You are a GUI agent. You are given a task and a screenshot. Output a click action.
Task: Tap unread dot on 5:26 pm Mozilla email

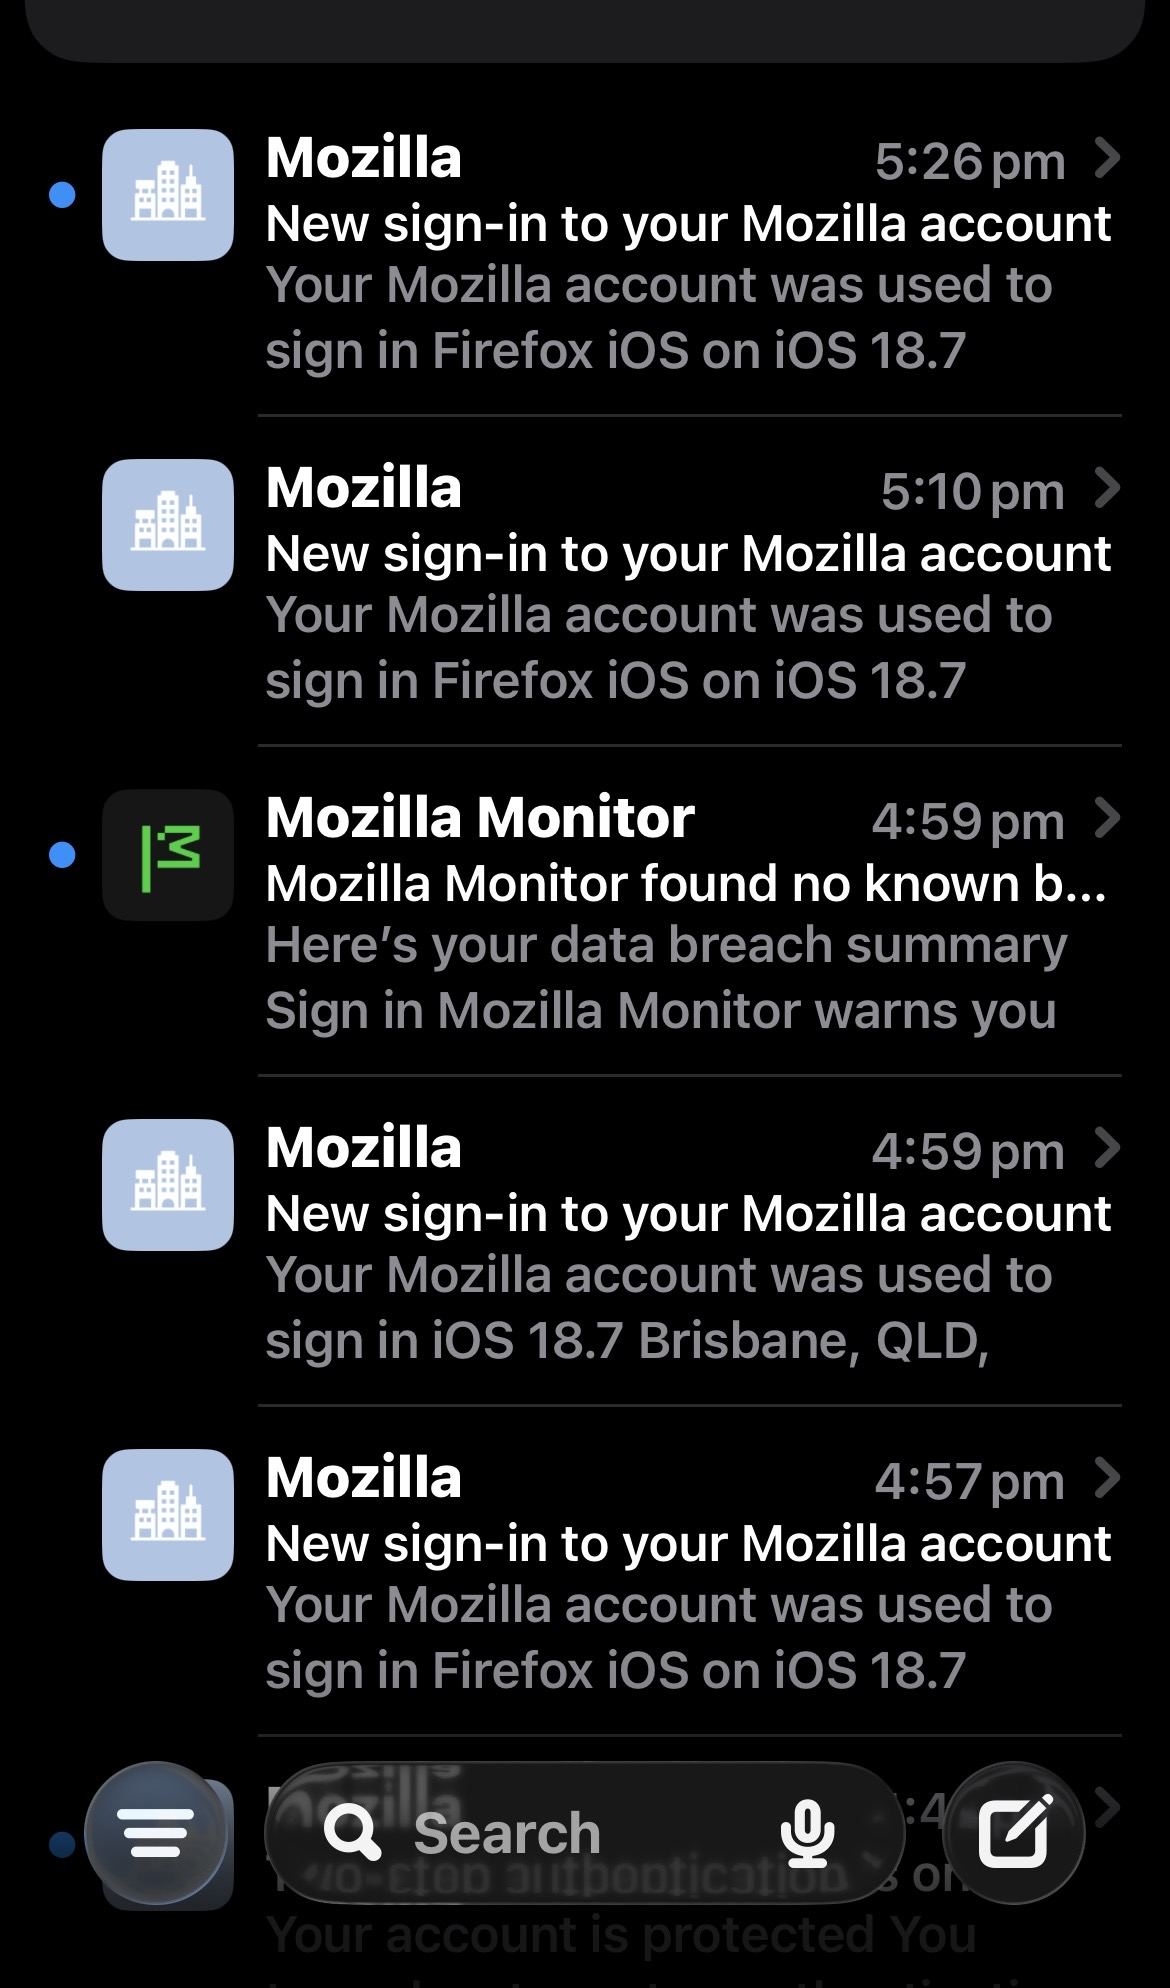[62, 195]
